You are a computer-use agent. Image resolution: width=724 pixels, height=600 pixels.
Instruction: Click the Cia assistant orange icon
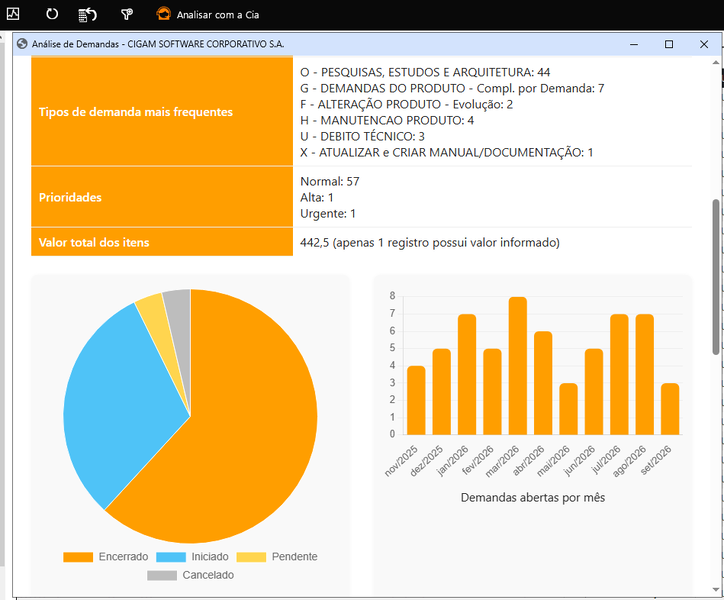coord(163,14)
